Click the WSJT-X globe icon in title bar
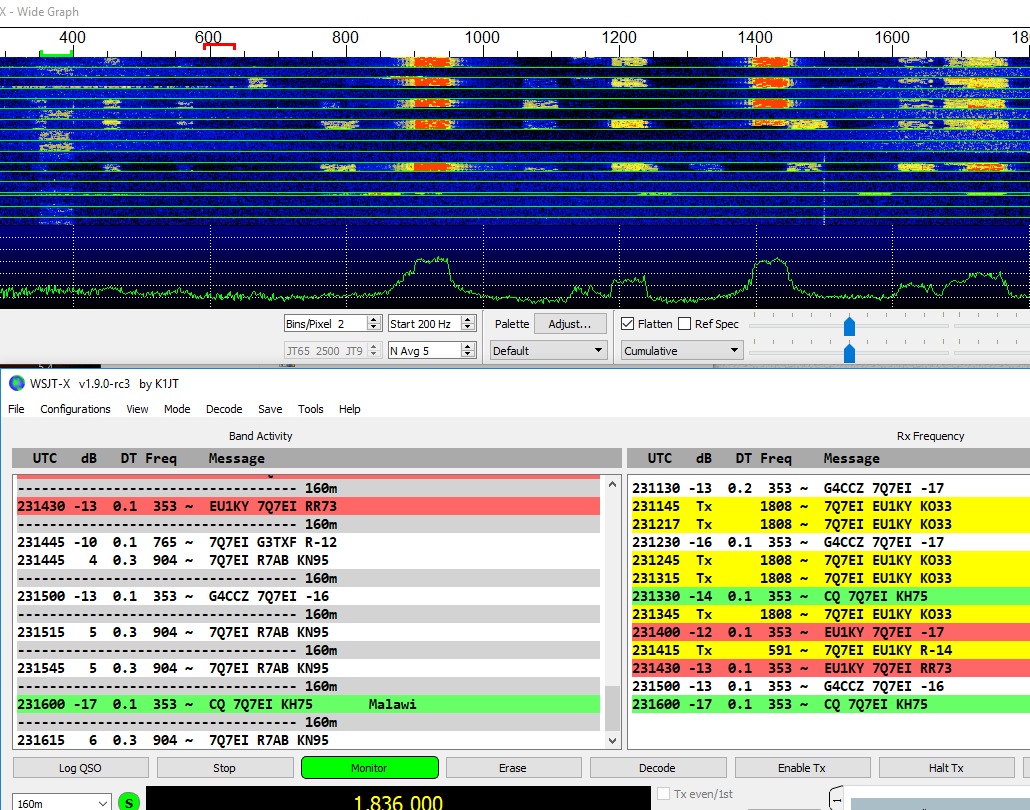 click(15, 384)
